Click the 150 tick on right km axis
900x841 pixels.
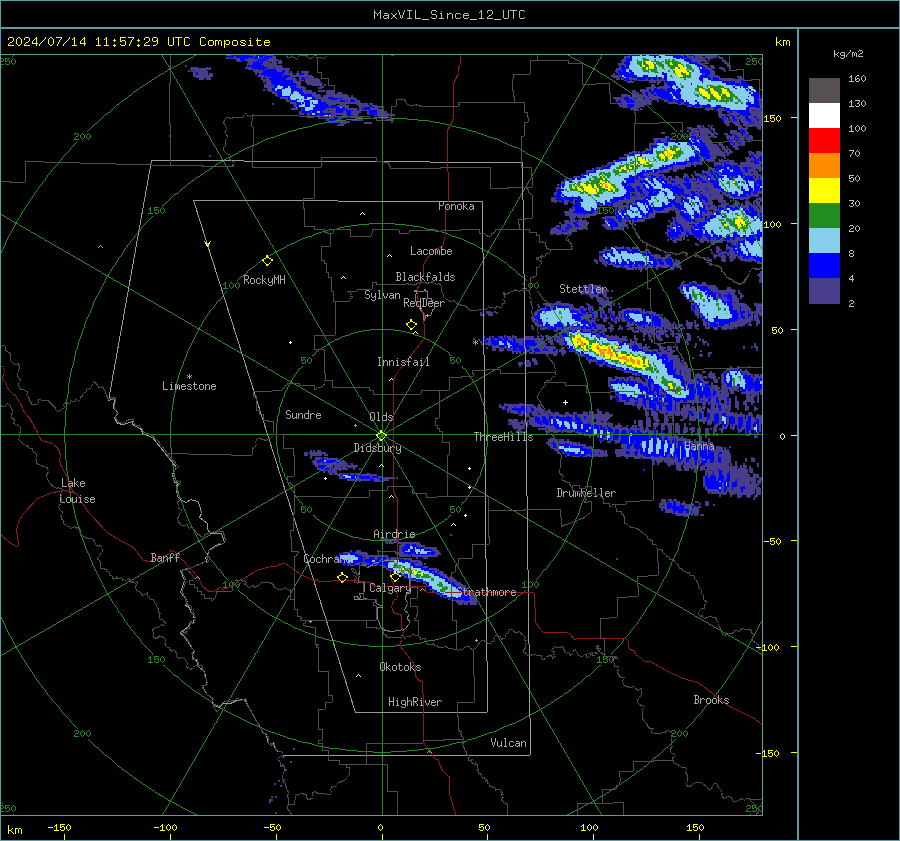[x=772, y=118]
